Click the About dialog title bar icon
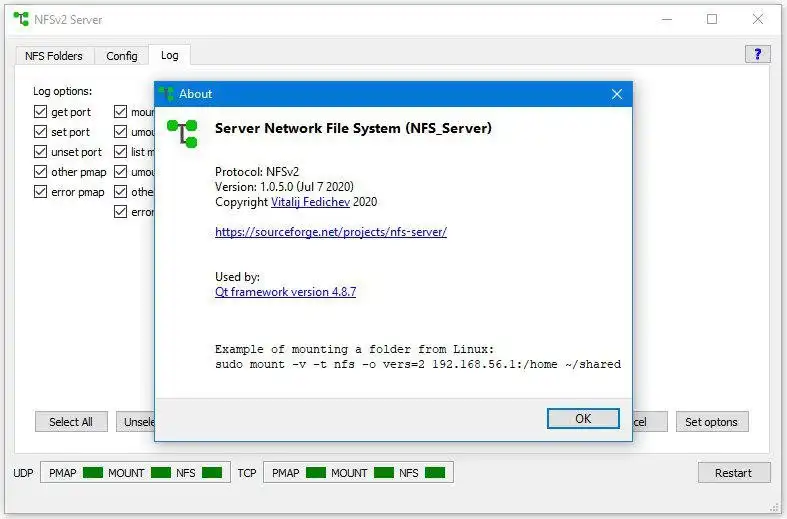787x519 pixels. pyautogui.click(x=166, y=93)
